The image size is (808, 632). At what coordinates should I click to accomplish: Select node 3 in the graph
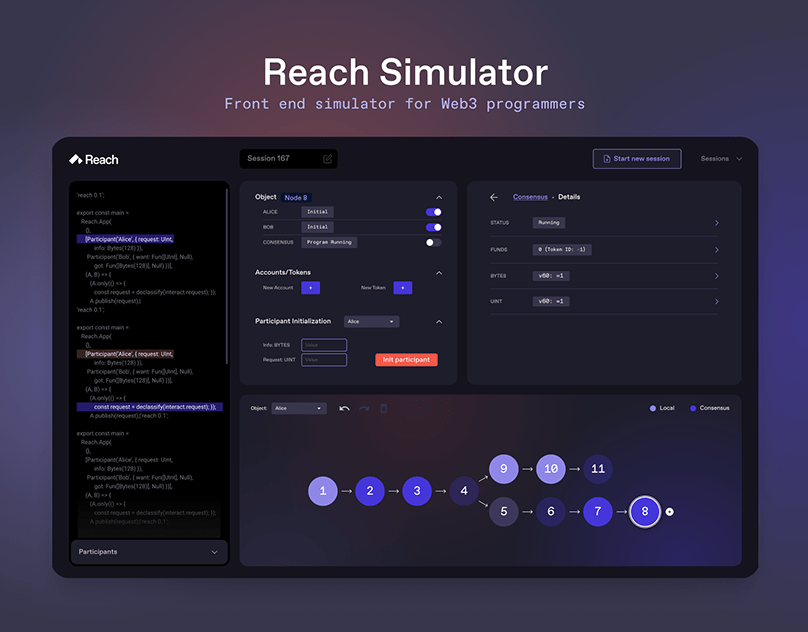[417, 491]
